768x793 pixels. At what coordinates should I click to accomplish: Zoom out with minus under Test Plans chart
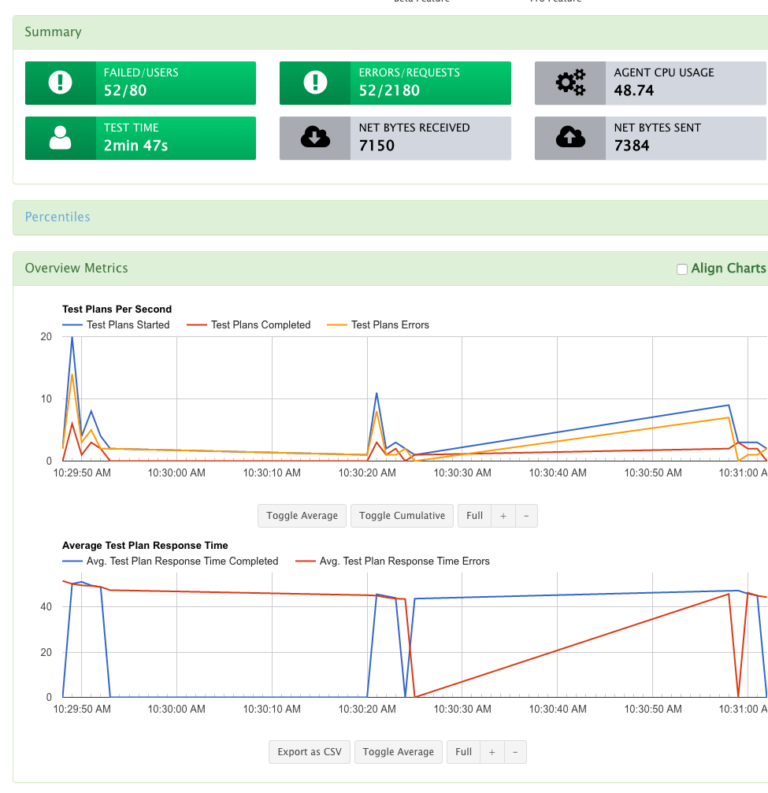click(526, 516)
